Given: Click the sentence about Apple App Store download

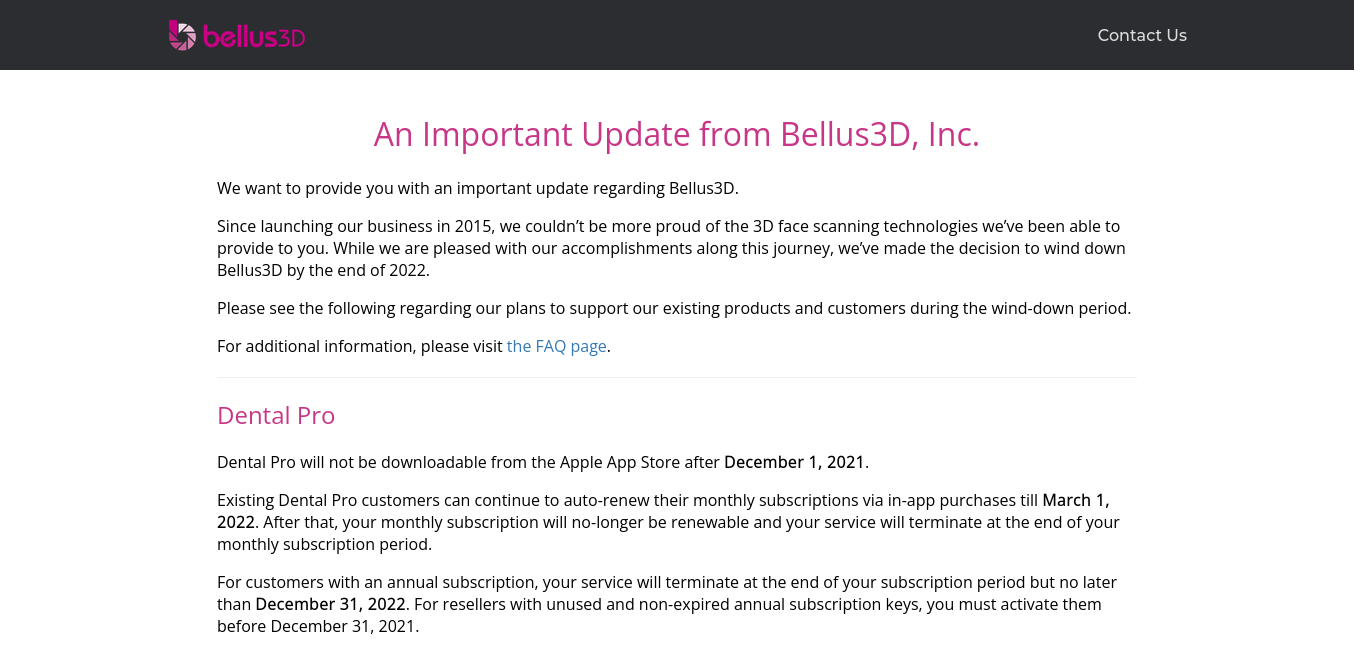Looking at the screenshot, I should [543, 462].
